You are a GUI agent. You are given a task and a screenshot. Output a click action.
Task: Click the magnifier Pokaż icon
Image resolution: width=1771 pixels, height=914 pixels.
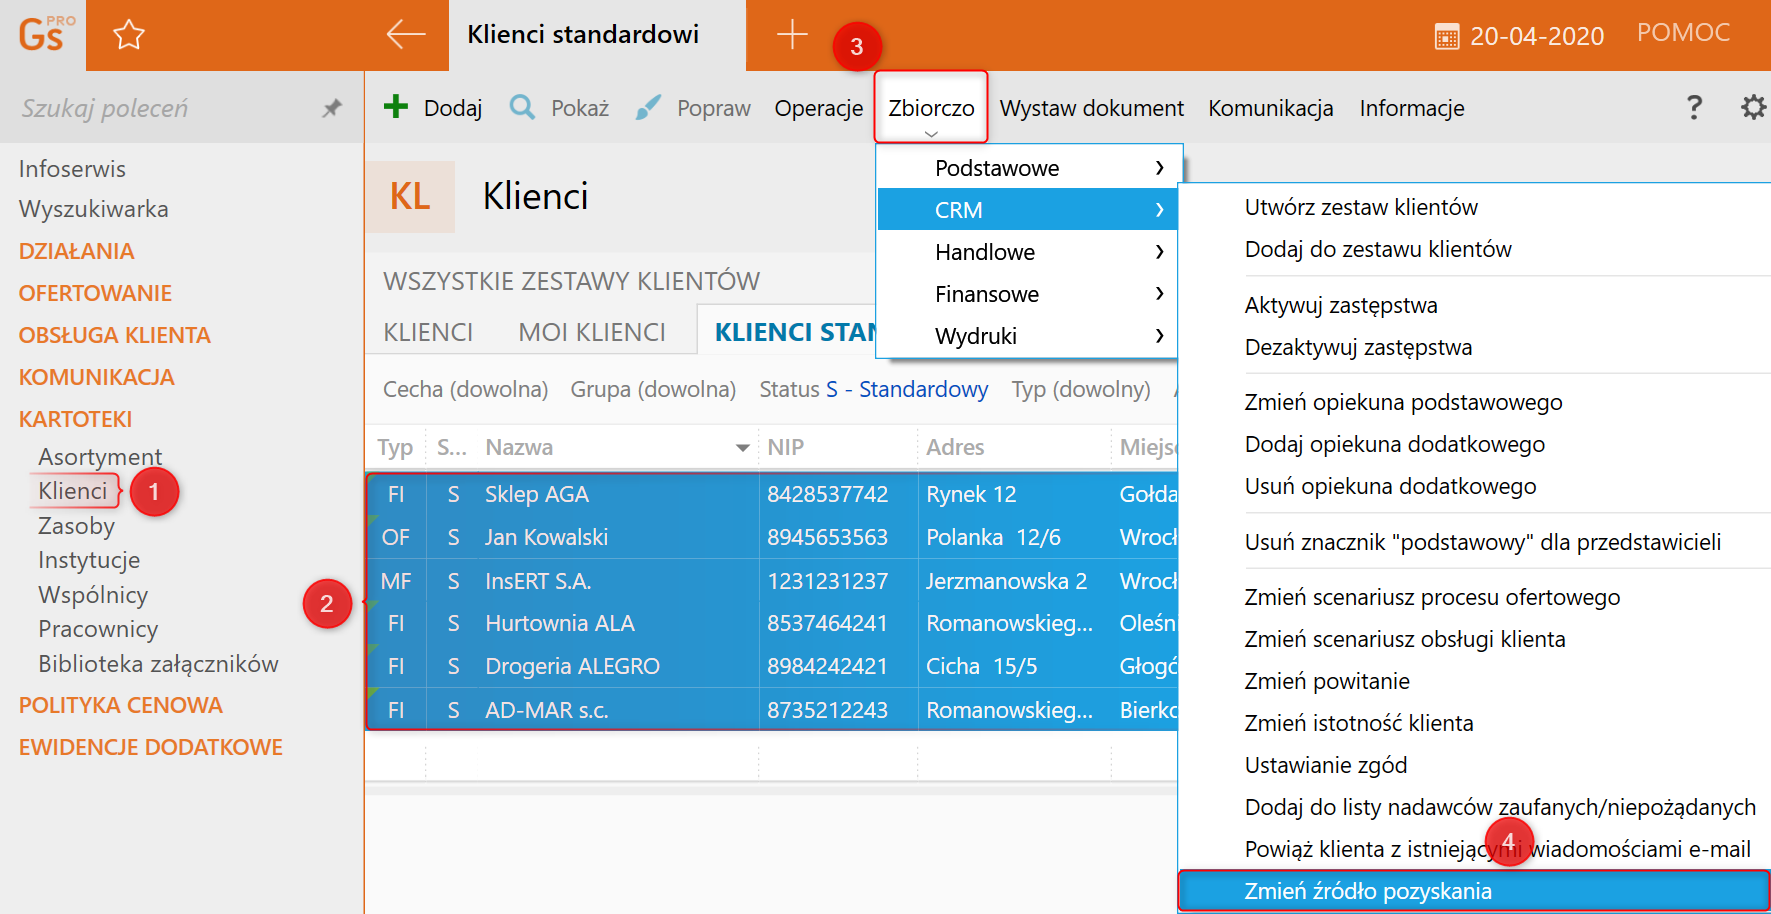coord(522,106)
